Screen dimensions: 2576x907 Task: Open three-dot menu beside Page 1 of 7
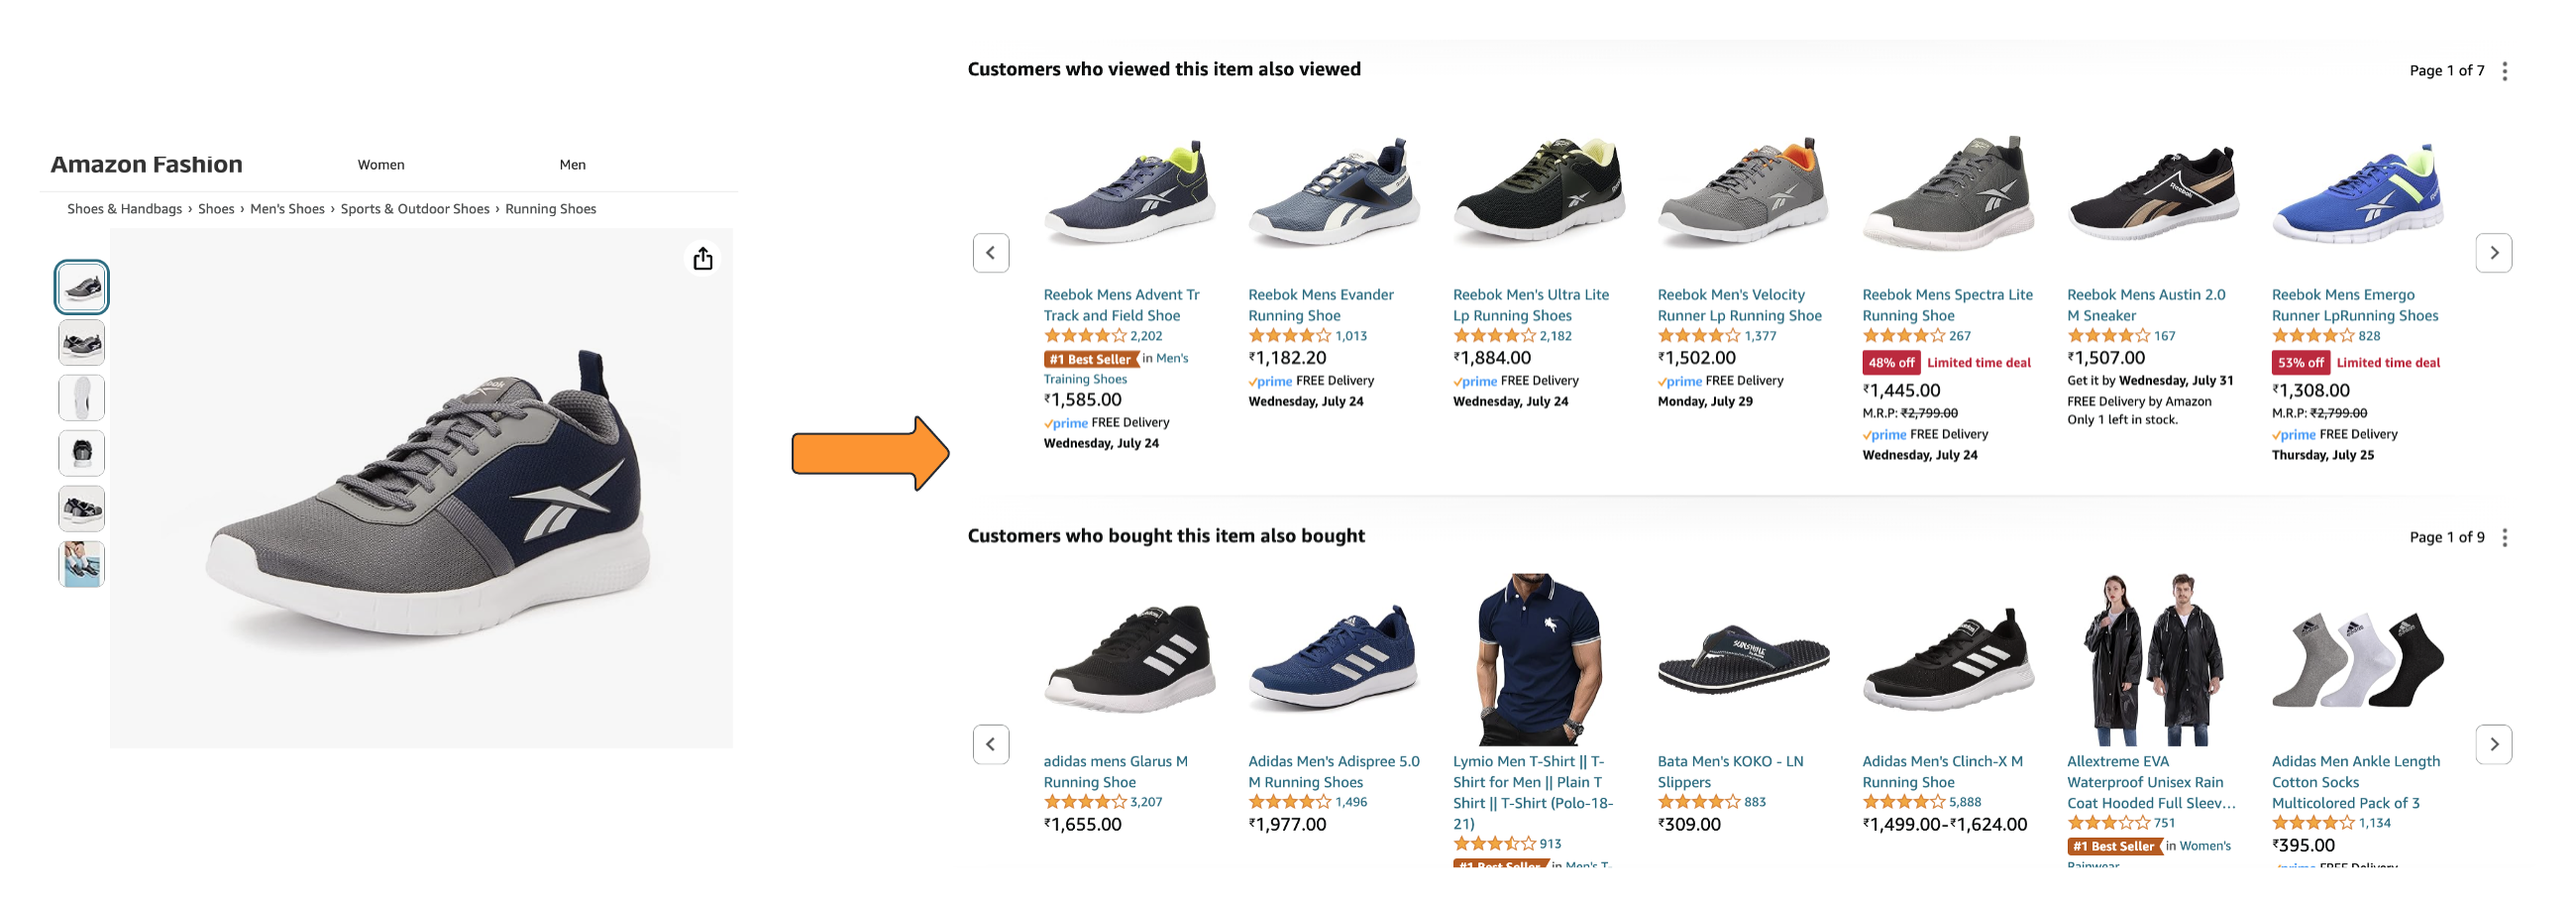(2504, 71)
